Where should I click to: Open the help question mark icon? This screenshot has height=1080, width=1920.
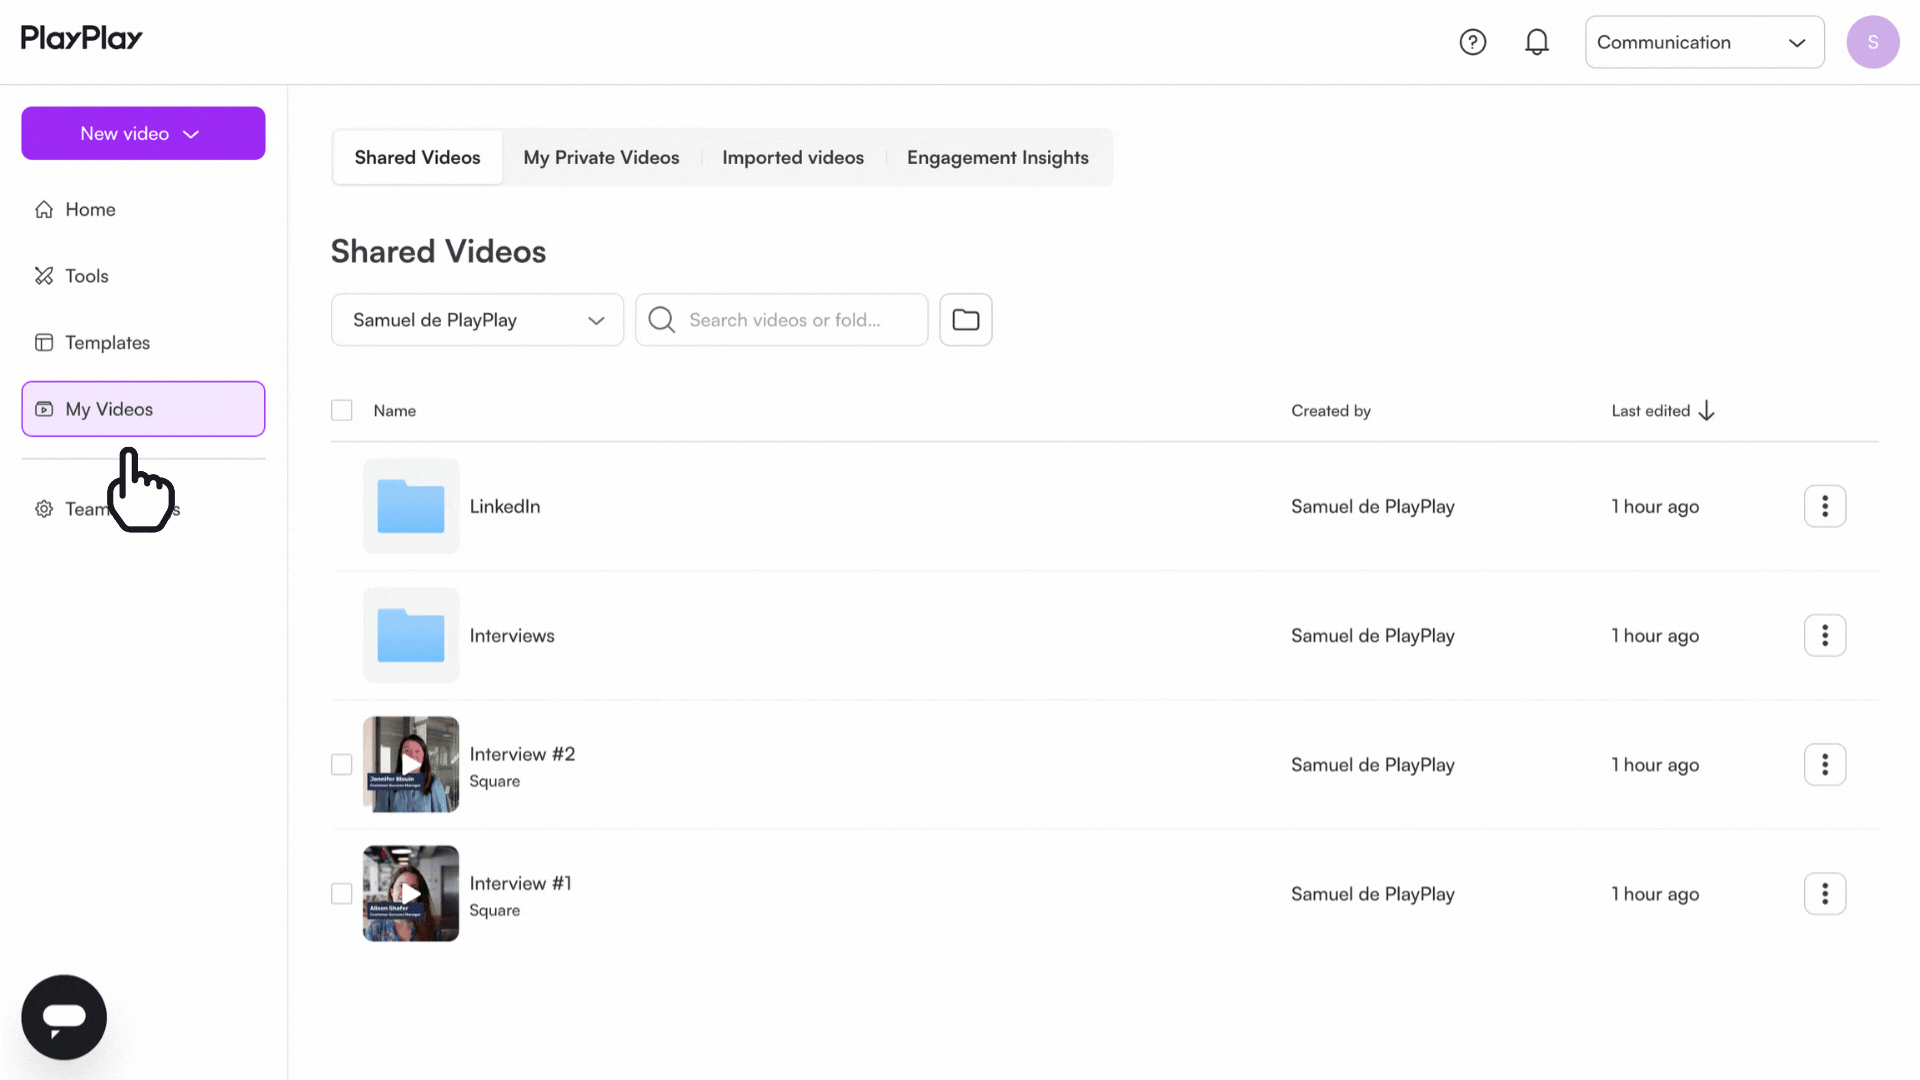click(x=1472, y=42)
